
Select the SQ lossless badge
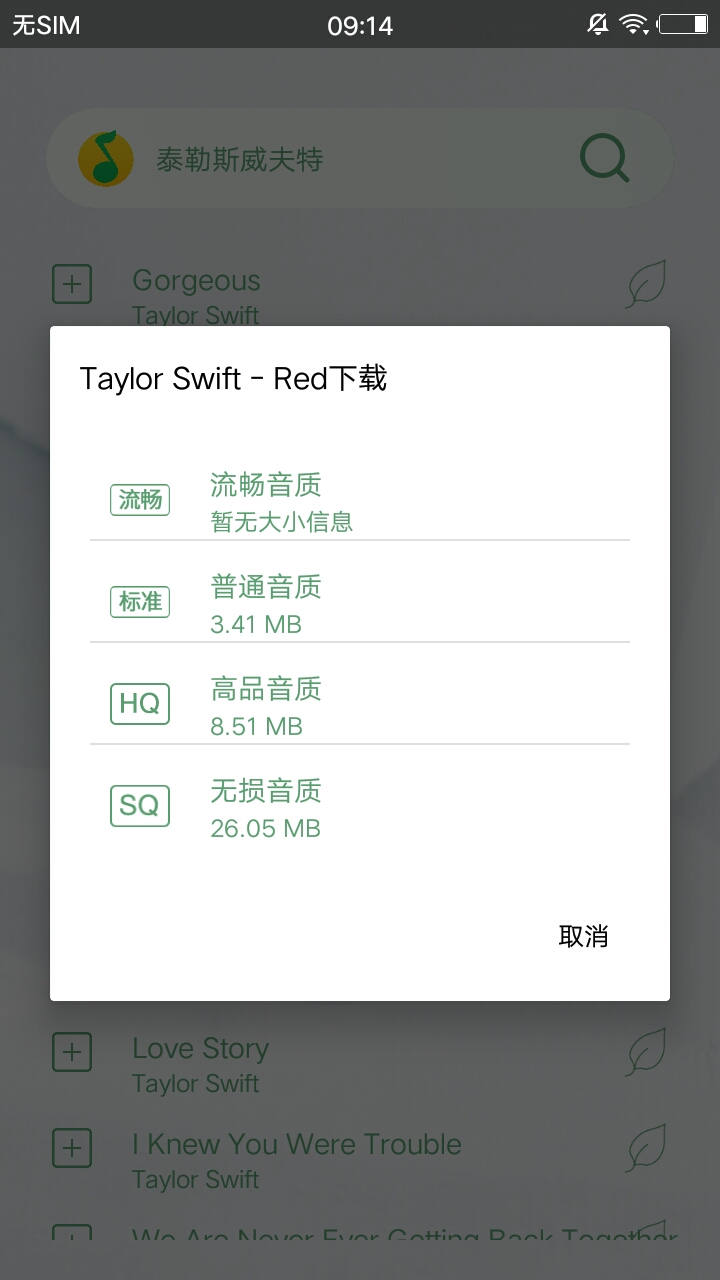click(x=140, y=806)
